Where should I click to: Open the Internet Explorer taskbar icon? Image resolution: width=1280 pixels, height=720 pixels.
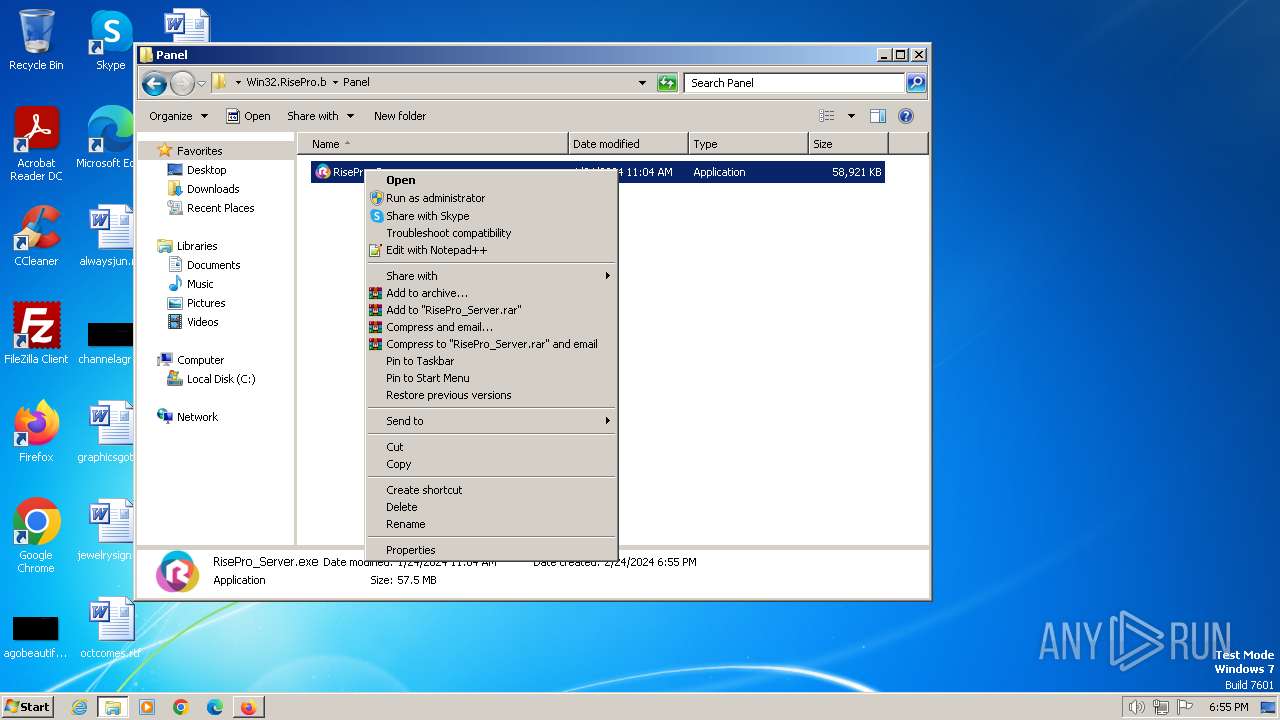79,707
